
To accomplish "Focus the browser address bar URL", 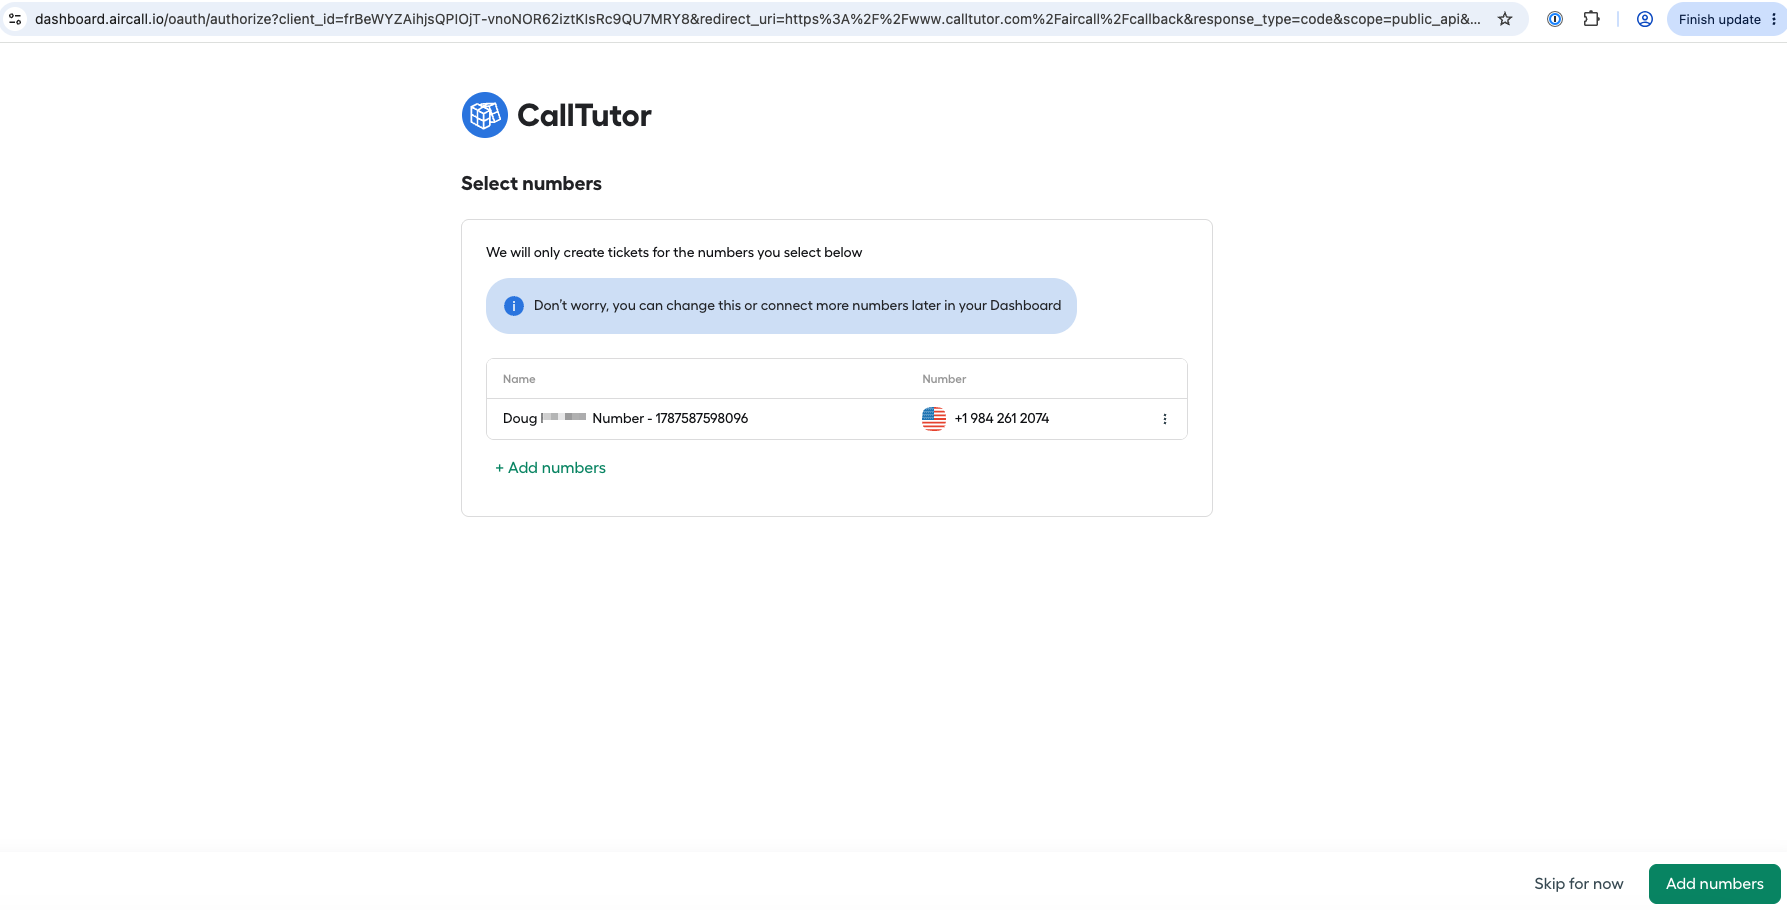I will click(x=758, y=19).
